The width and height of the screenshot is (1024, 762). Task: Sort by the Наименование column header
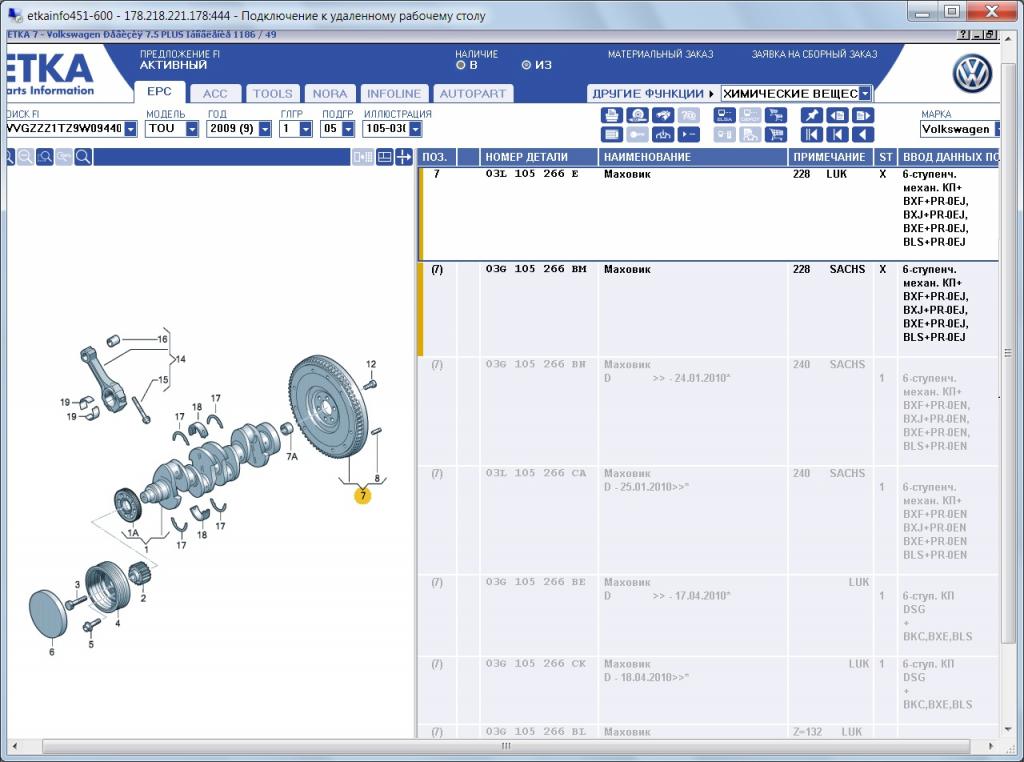[693, 157]
